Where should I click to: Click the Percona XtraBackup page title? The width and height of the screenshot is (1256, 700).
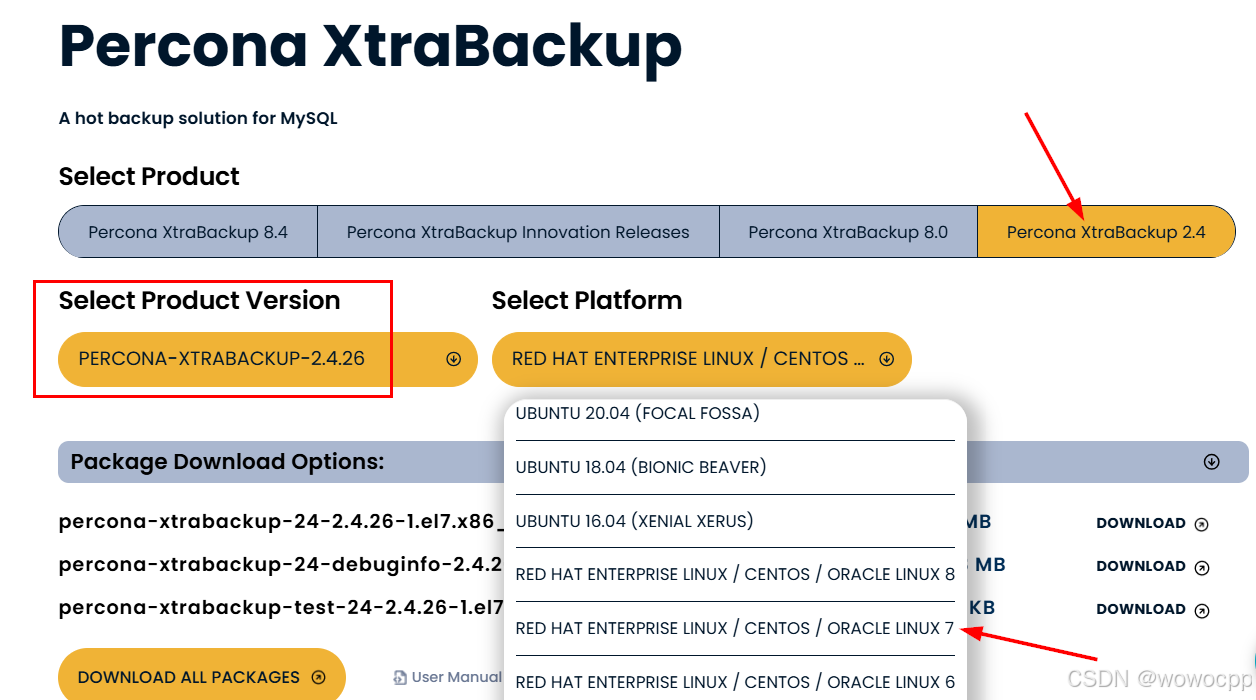point(370,46)
